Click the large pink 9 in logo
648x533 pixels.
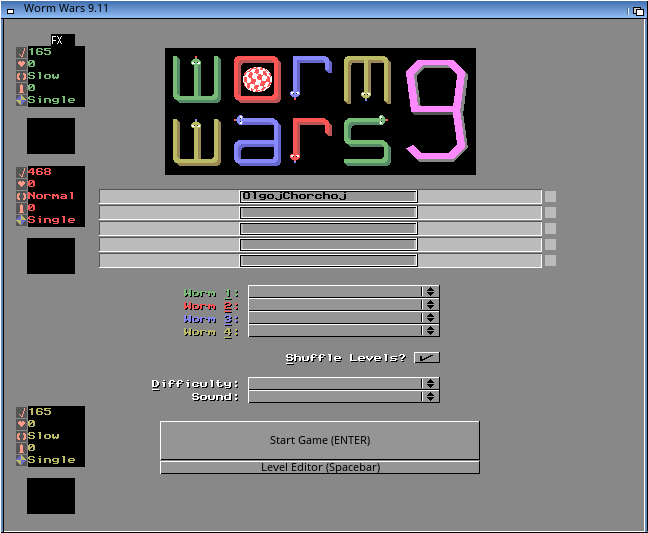[x=436, y=110]
